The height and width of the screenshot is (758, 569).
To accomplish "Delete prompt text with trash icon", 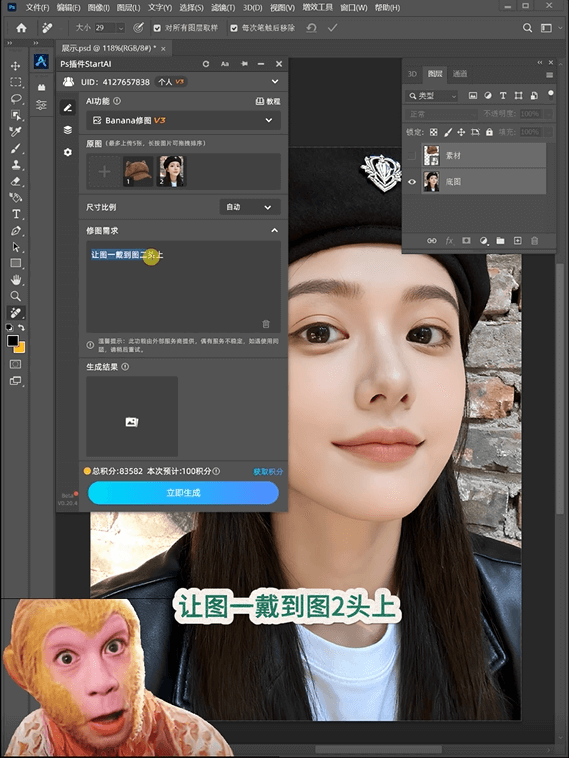I will pos(265,324).
